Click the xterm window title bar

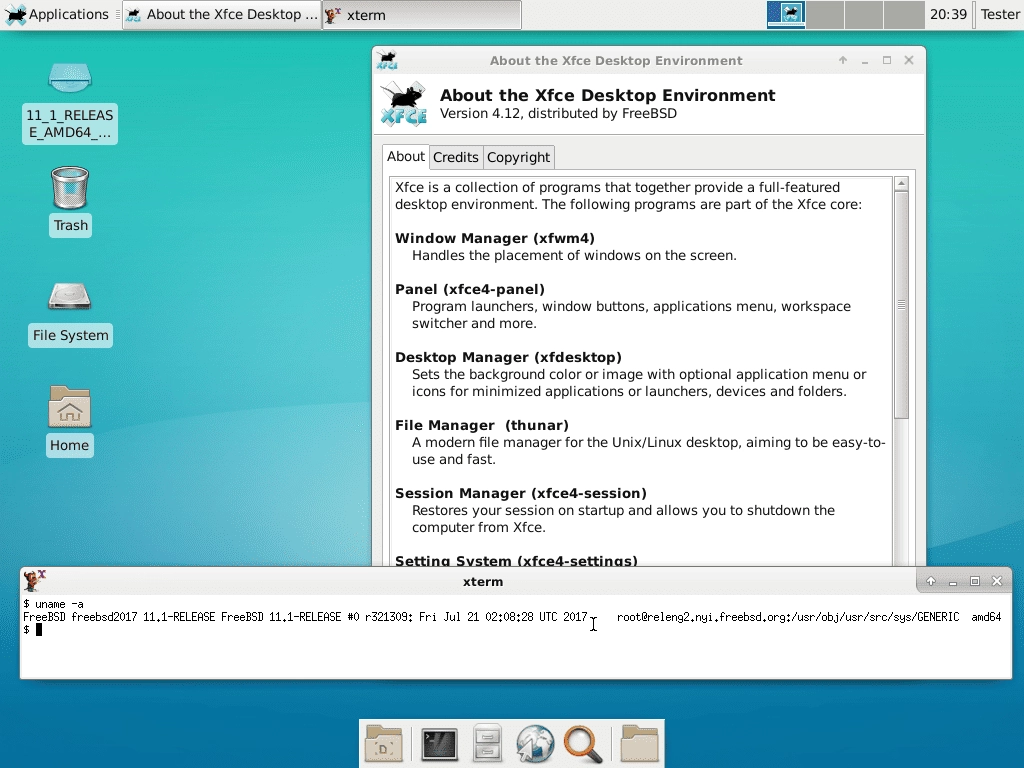[x=483, y=581]
